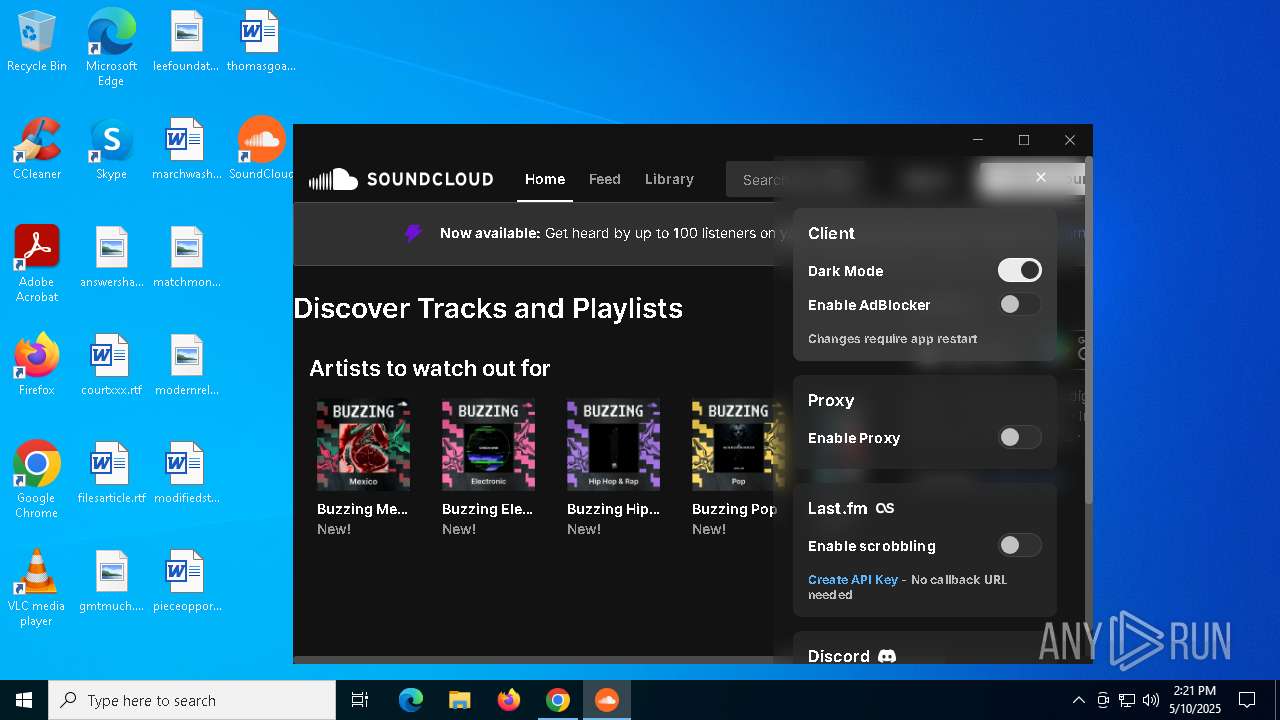Click the taskbar search box
This screenshot has height=720, width=1280.
pos(192,700)
